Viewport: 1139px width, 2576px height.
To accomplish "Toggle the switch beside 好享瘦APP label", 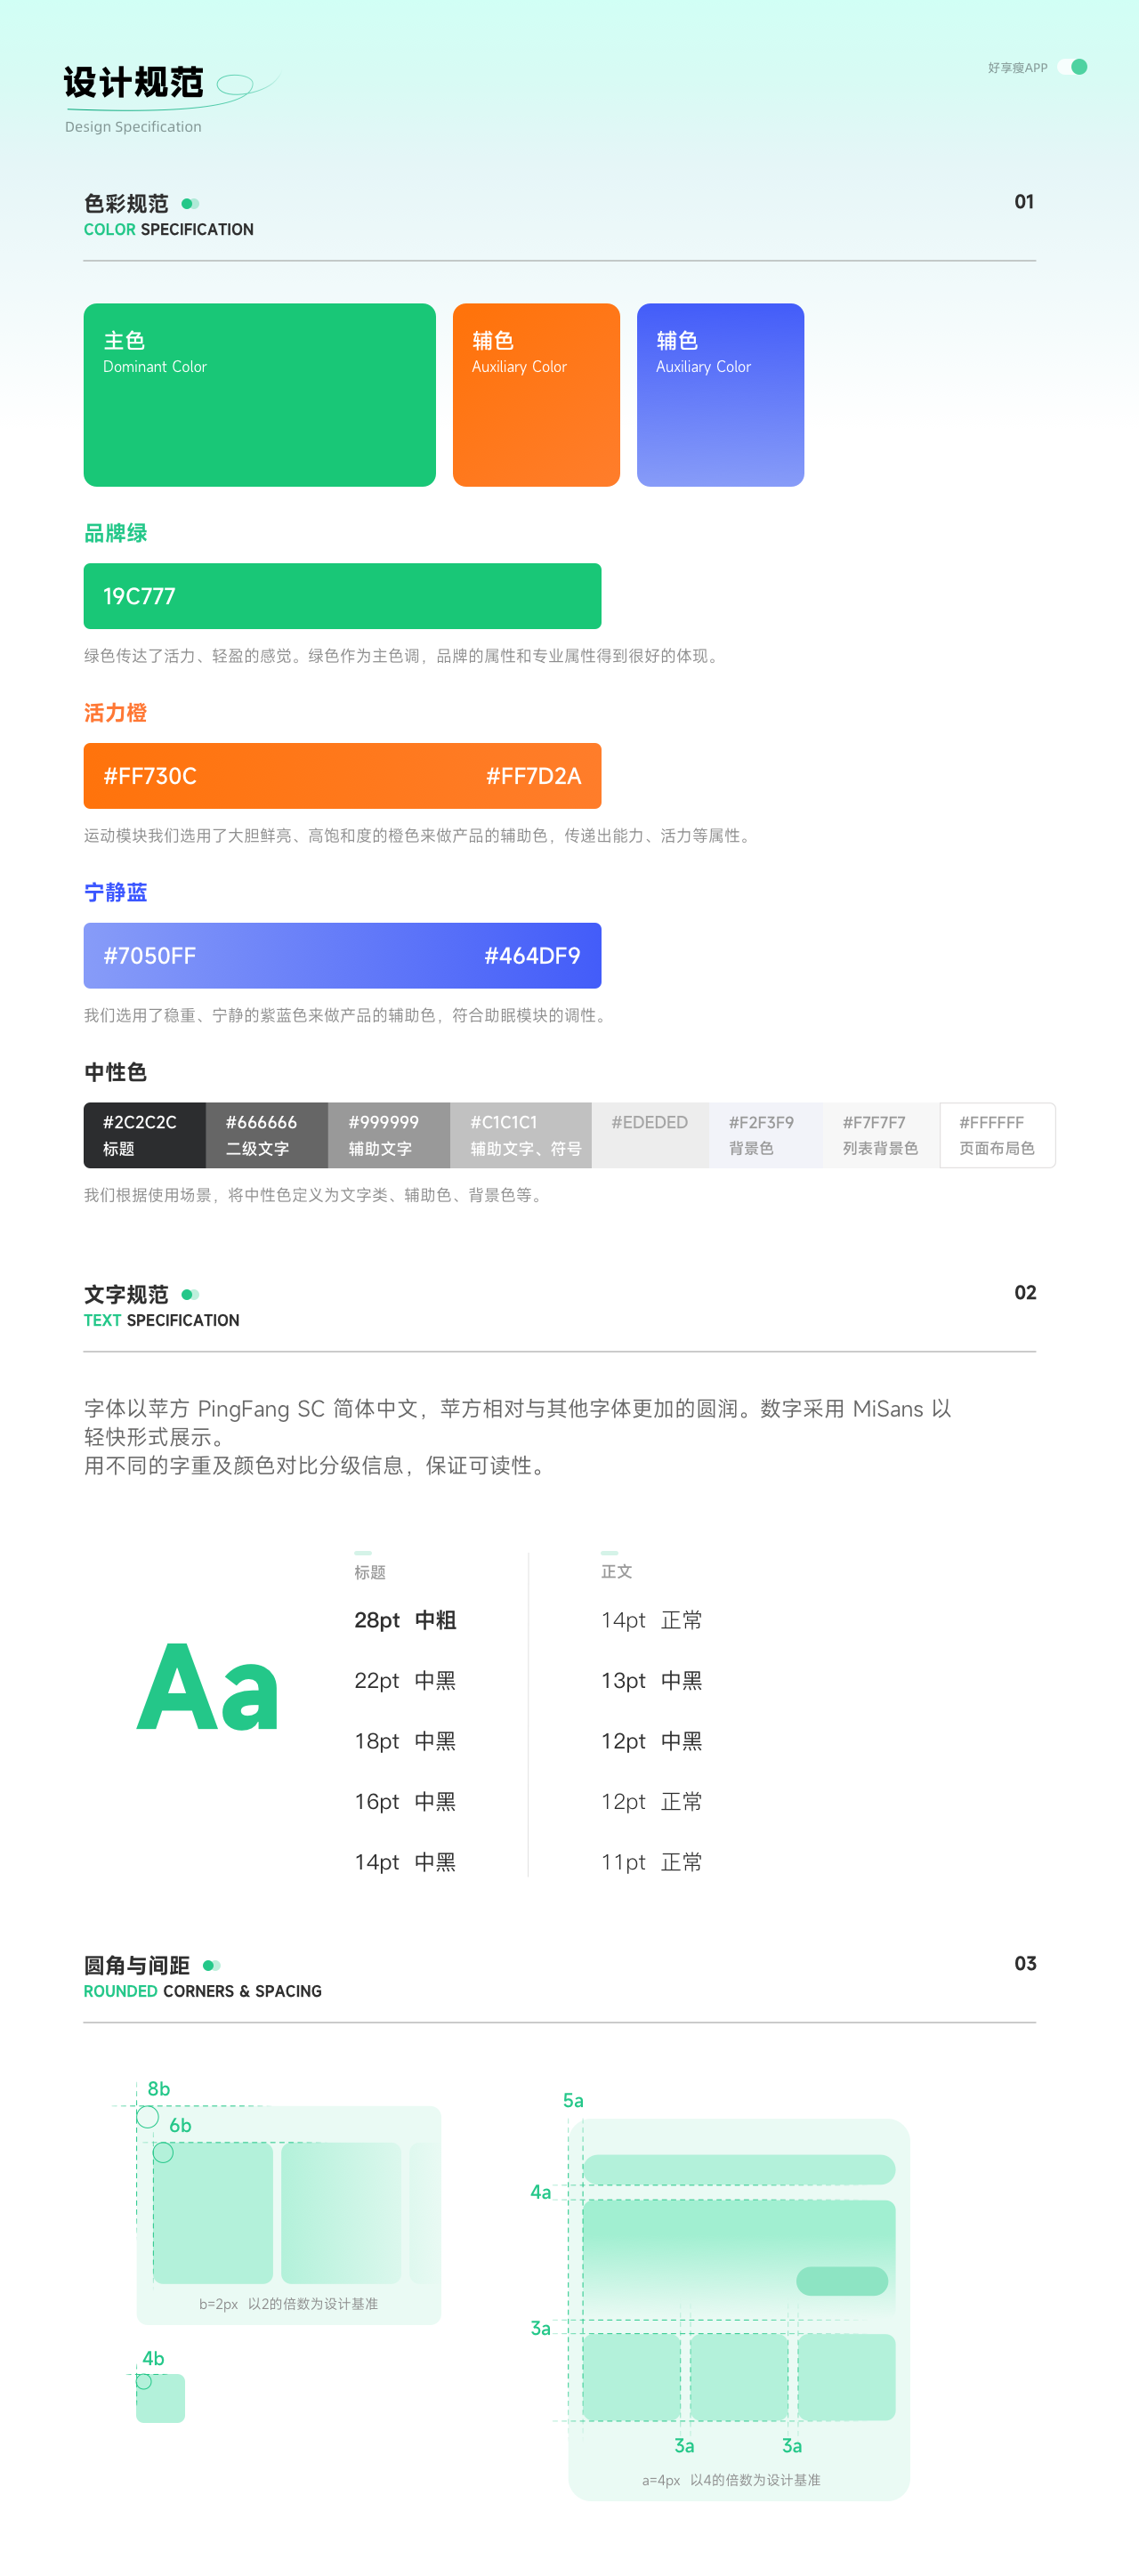I will [1072, 67].
